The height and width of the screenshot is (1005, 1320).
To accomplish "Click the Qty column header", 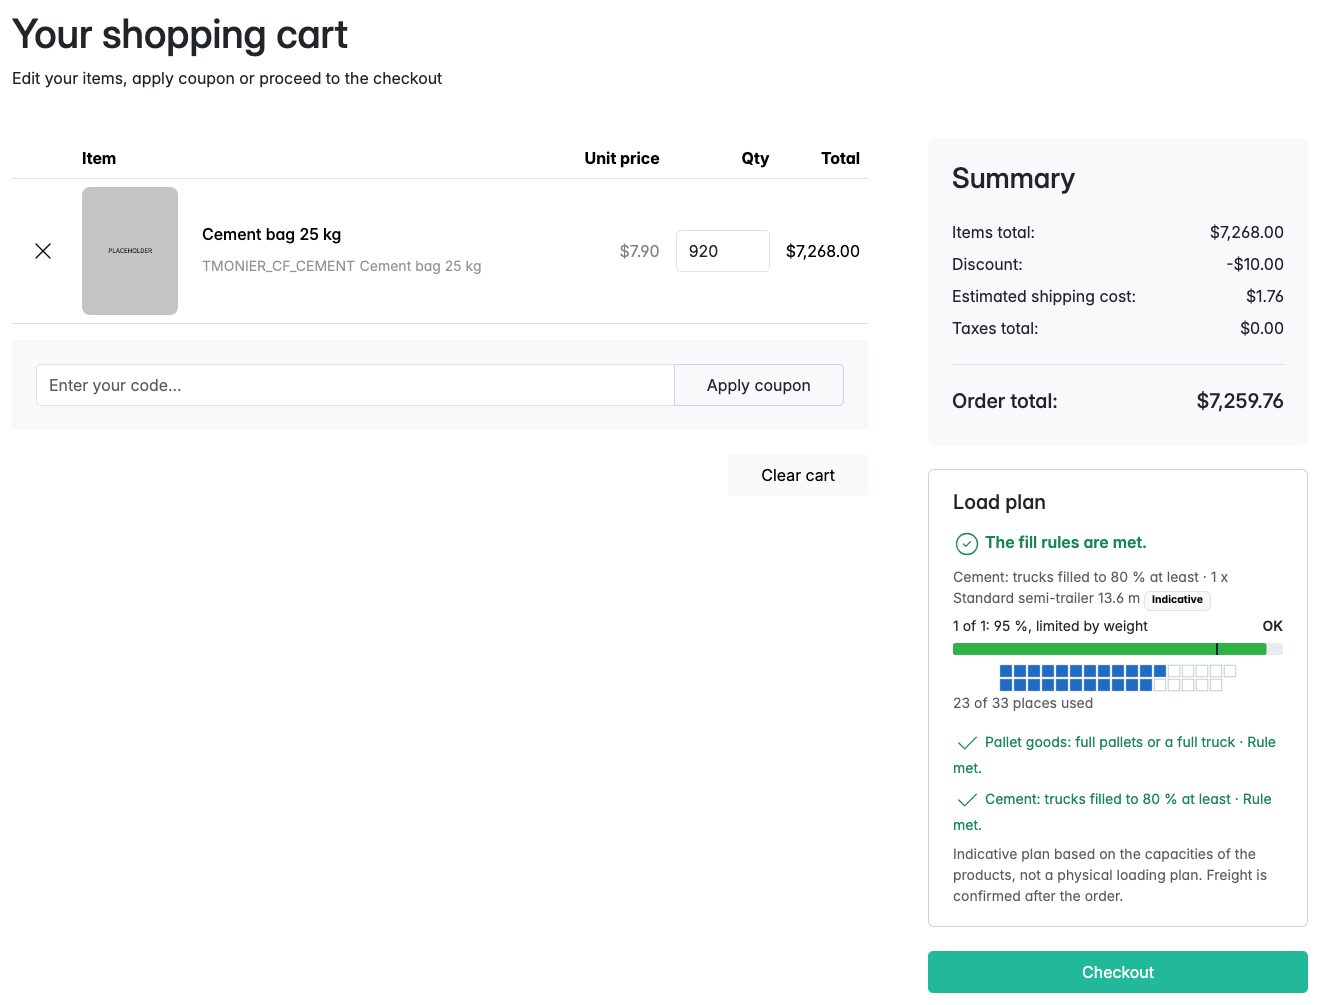I will click(755, 158).
